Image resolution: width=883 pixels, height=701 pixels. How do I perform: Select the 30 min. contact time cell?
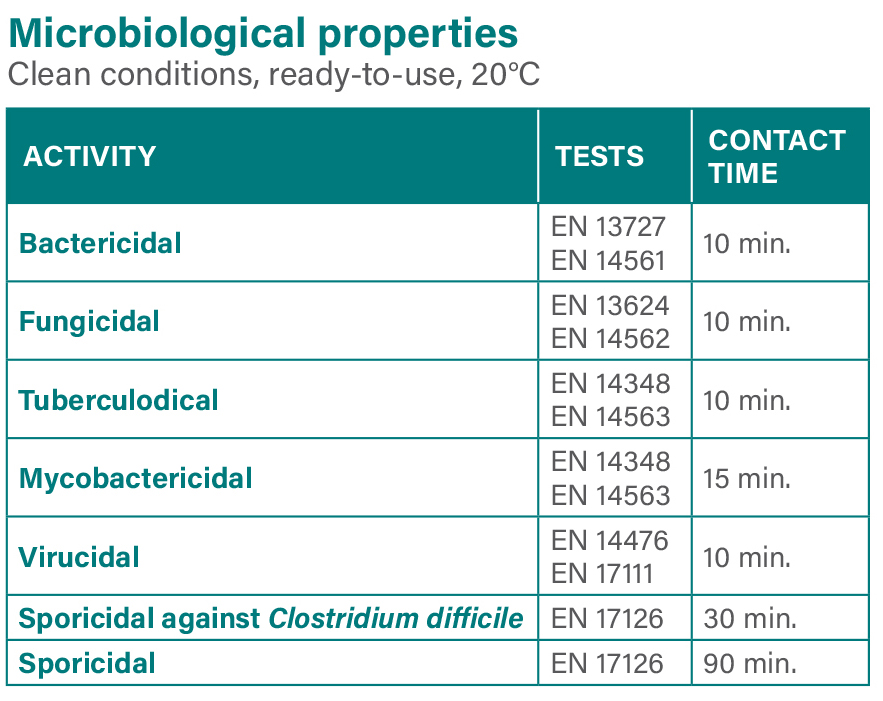750,619
